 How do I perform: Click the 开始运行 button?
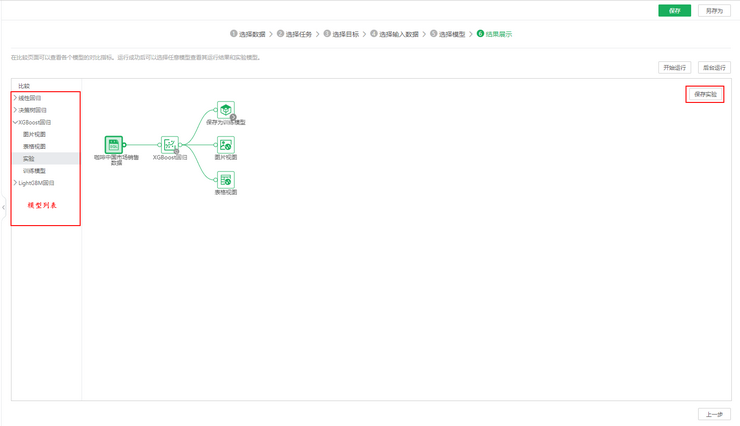pos(674,67)
